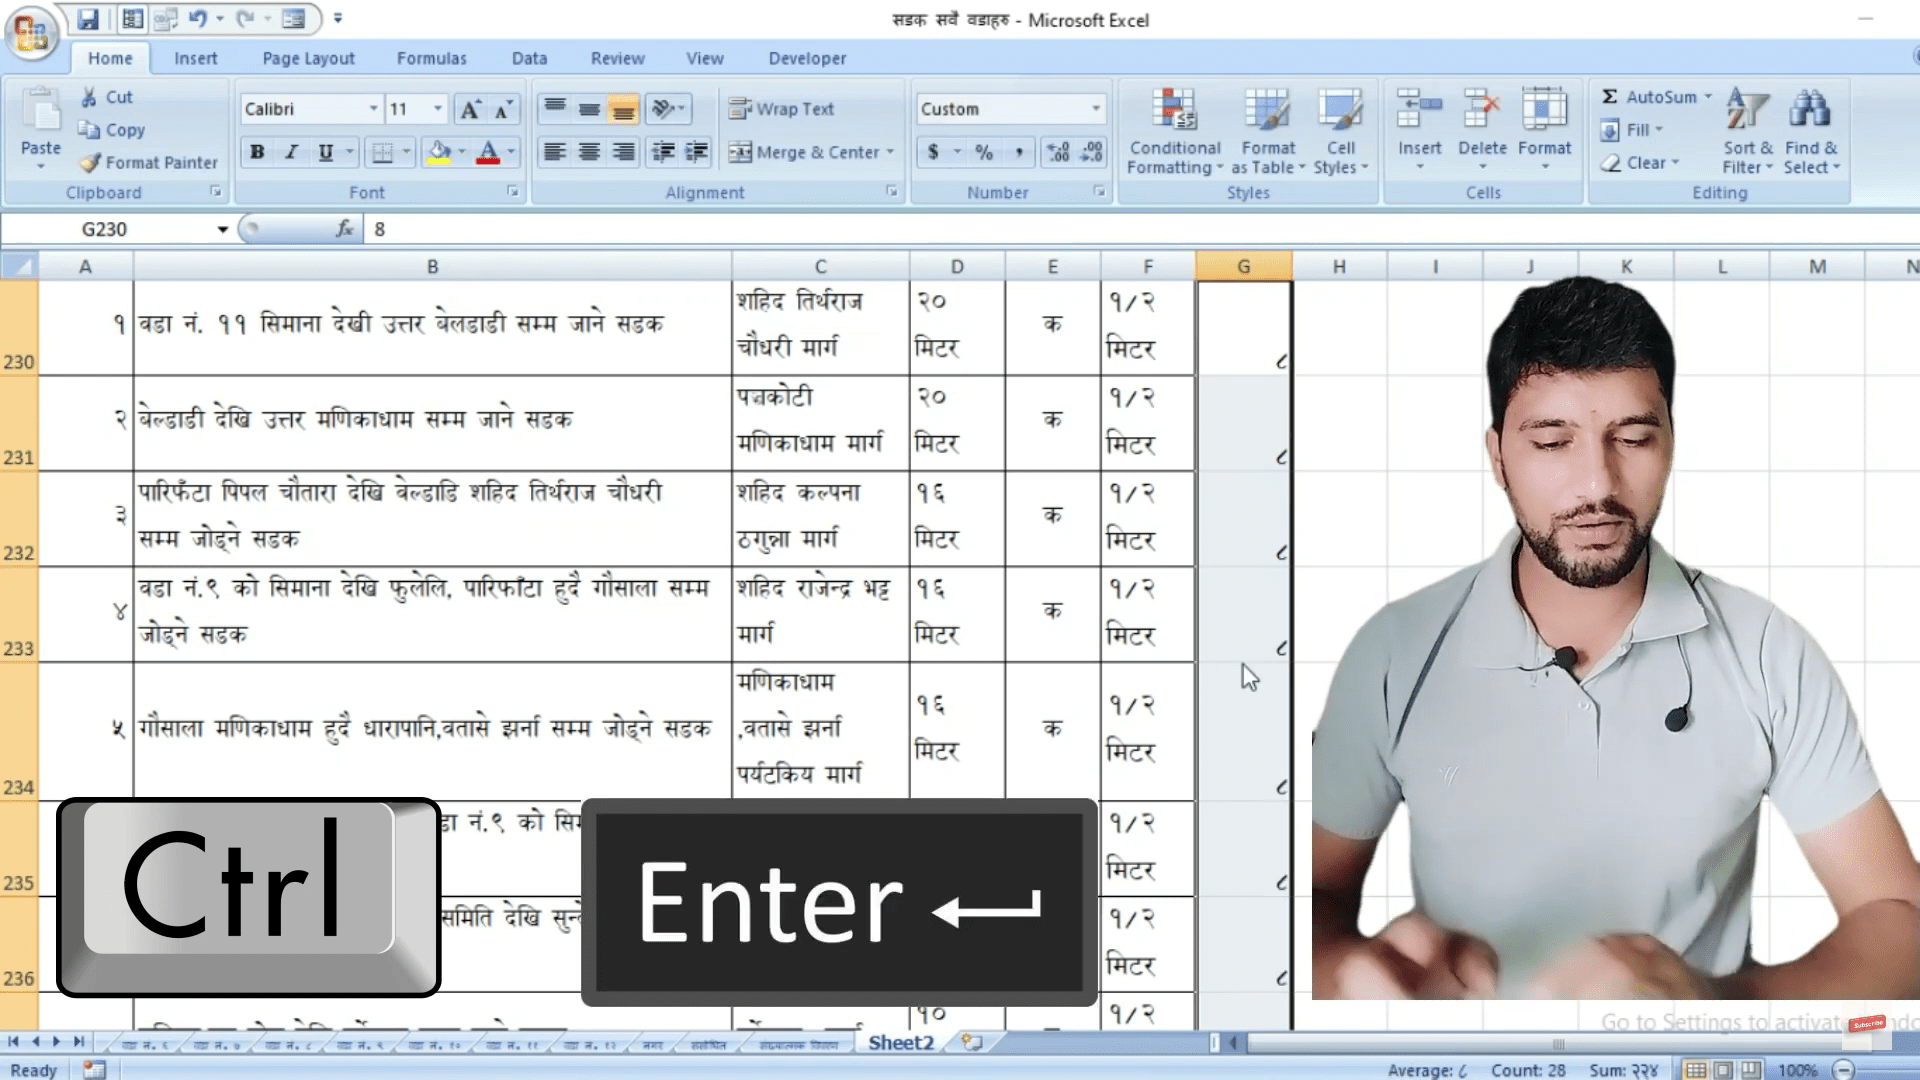1920x1080 pixels.
Task: Click the Grow Font icon
Action: click(x=470, y=109)
